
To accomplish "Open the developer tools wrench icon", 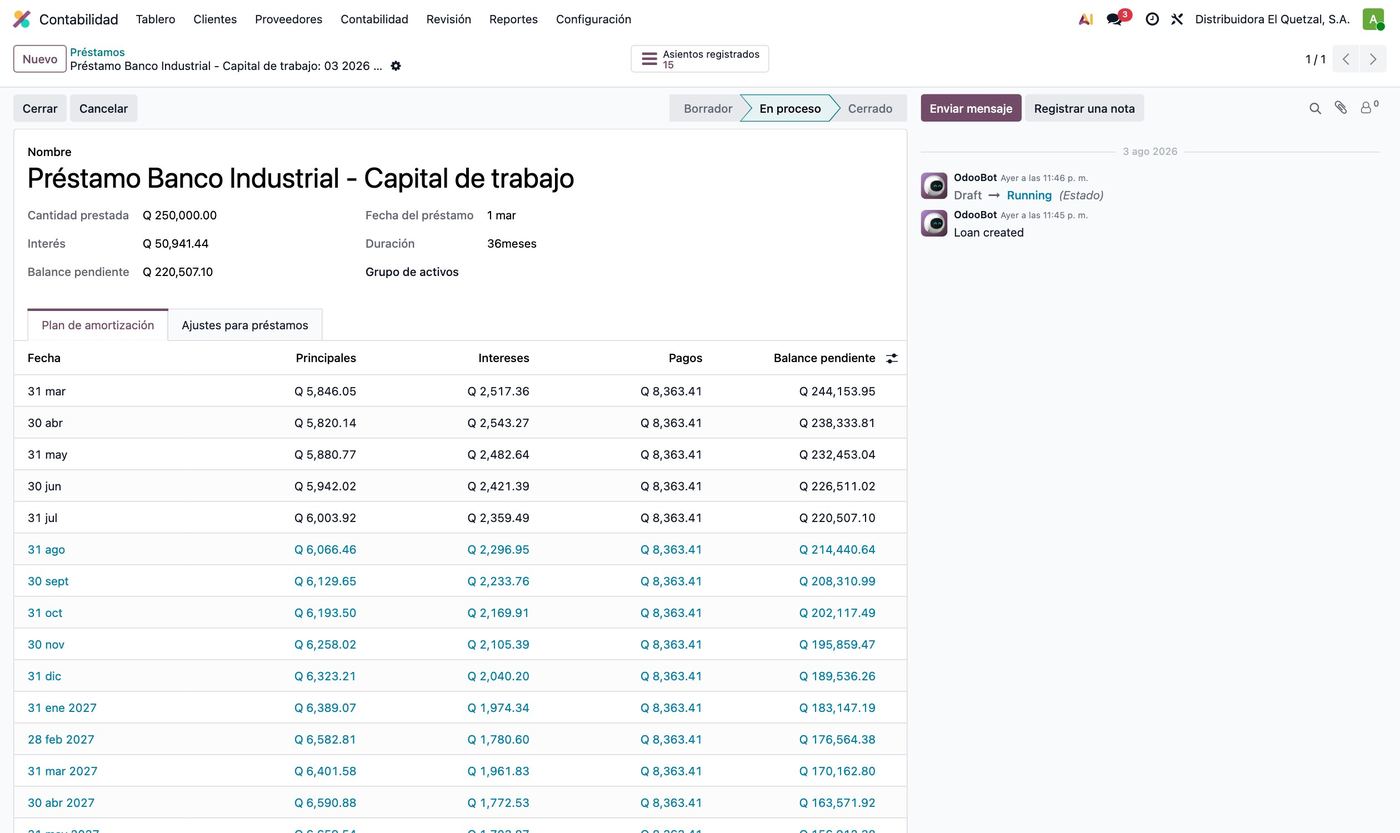I will click(1177, 19).
